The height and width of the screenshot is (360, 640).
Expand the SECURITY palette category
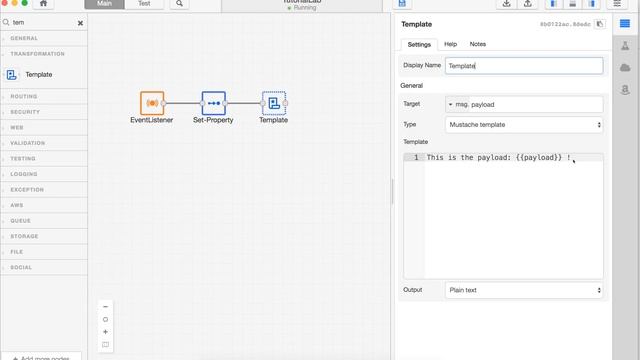tap(44, 112)
